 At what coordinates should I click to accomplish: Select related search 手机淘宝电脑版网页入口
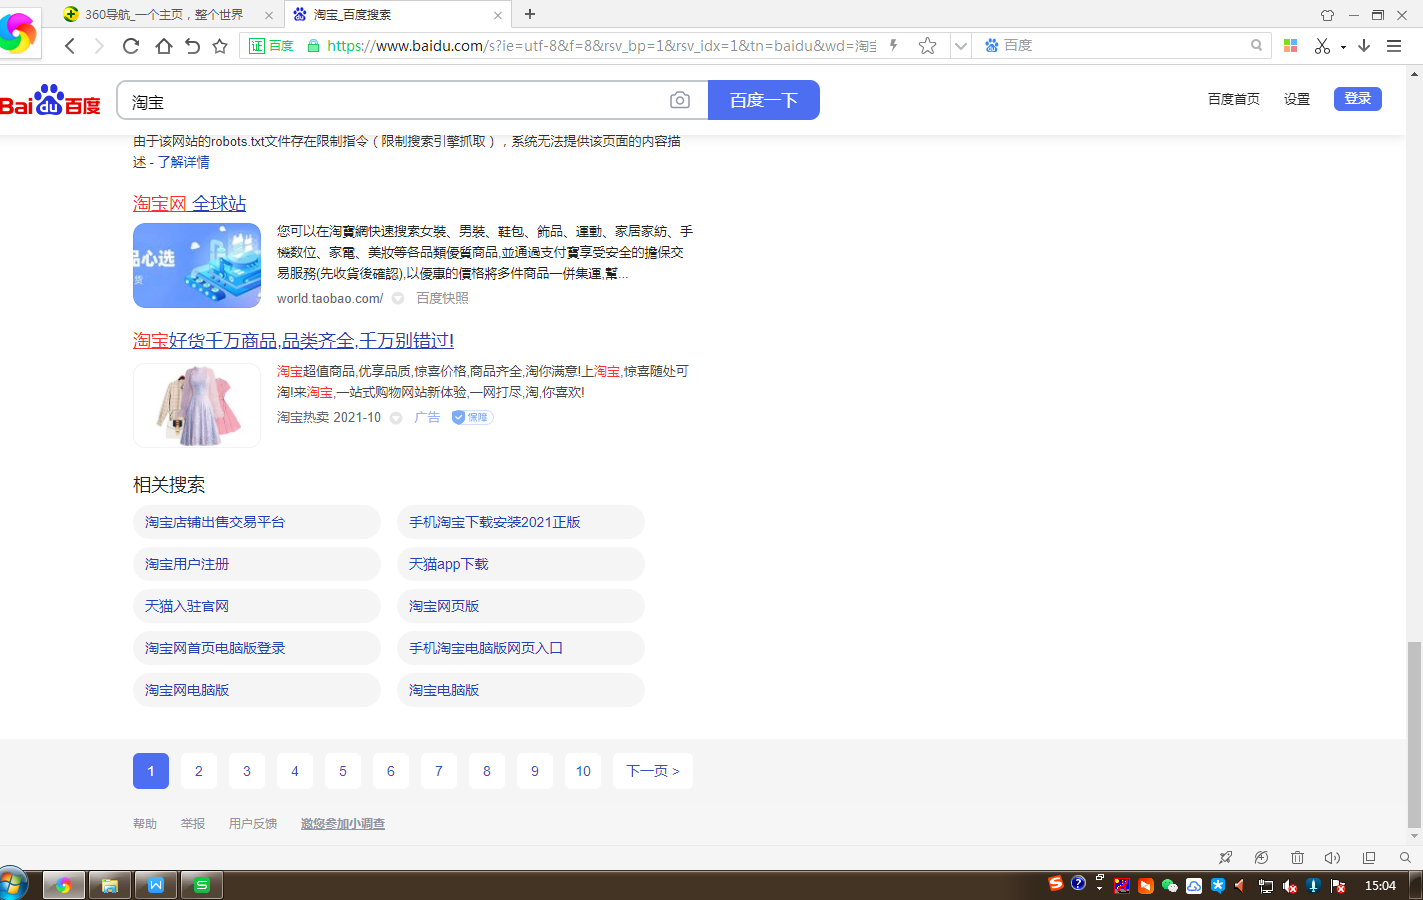[x=520, y=648]
